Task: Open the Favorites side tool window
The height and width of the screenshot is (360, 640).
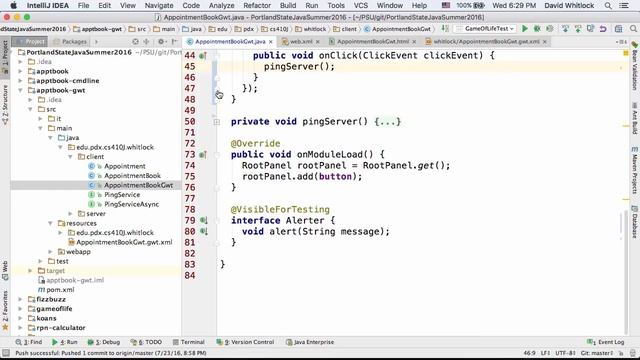Action: pyautogui.click(x=4, y=310)
